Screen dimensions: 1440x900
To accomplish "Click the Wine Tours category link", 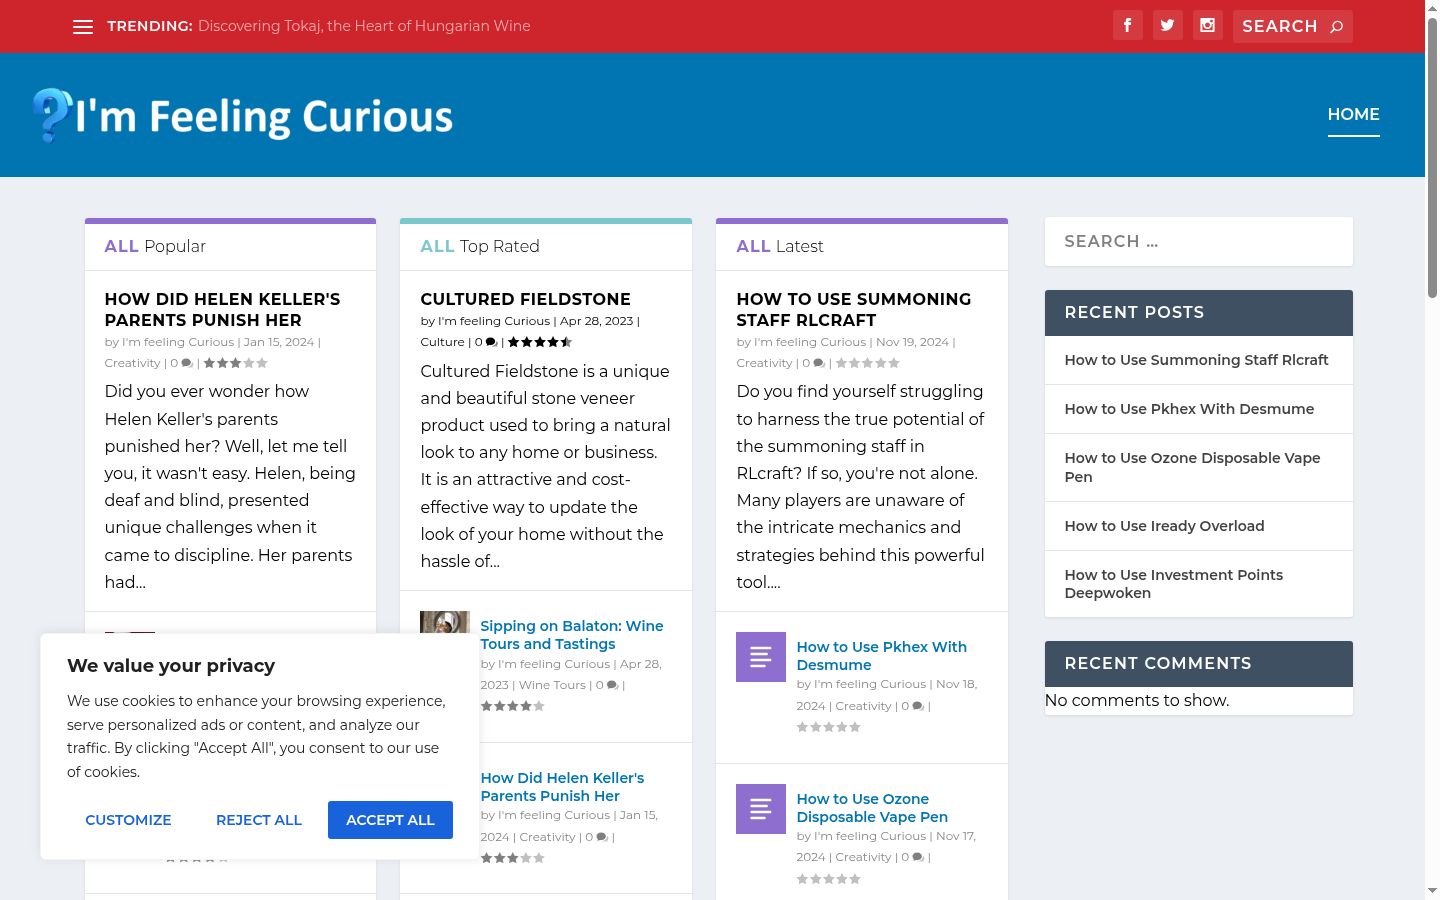I will [x=552, y=685].
